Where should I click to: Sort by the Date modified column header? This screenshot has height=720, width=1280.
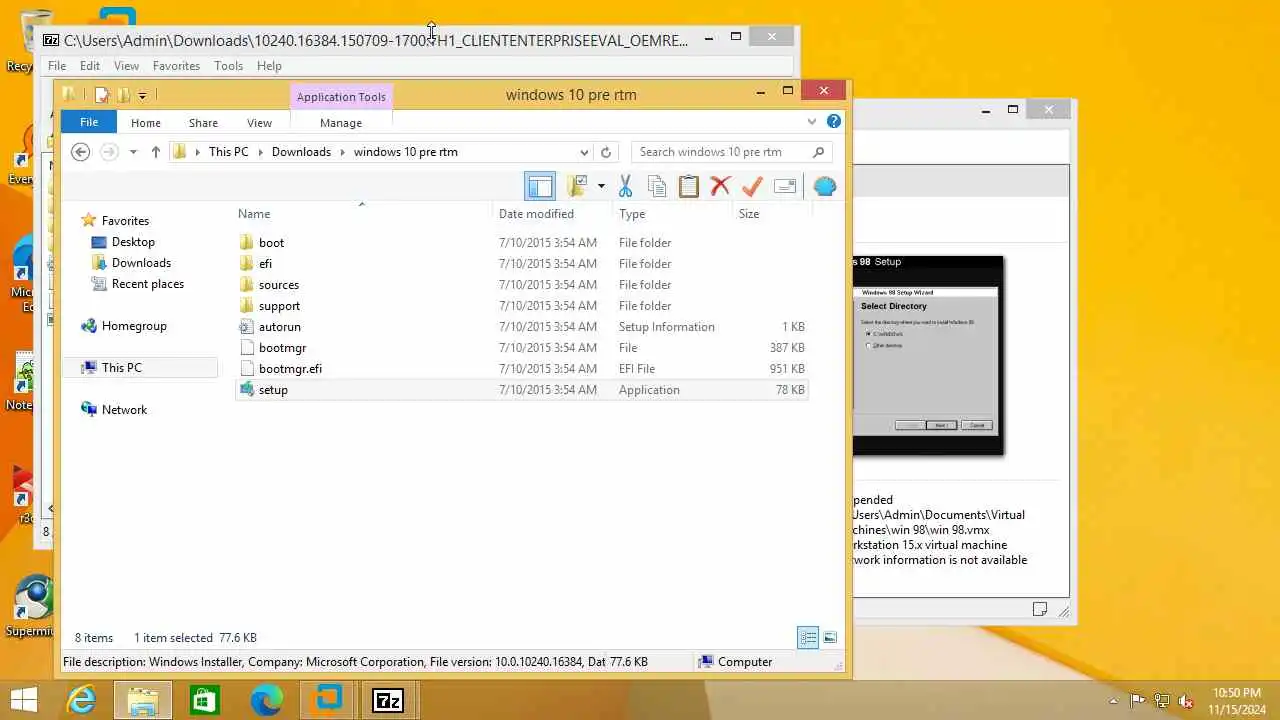536,214
